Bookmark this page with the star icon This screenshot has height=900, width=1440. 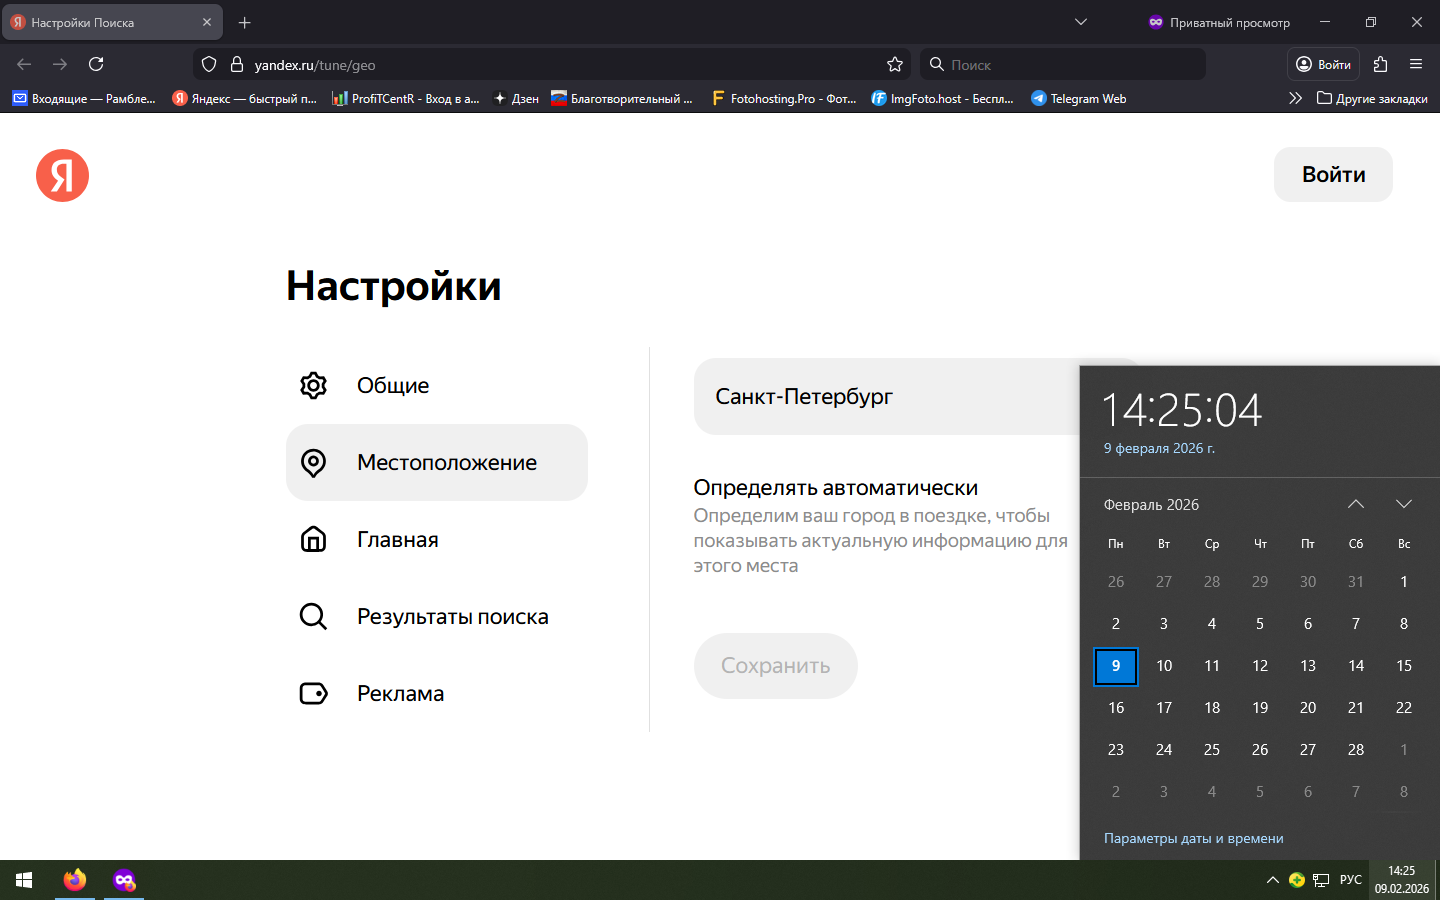click(x=894, y=64)
